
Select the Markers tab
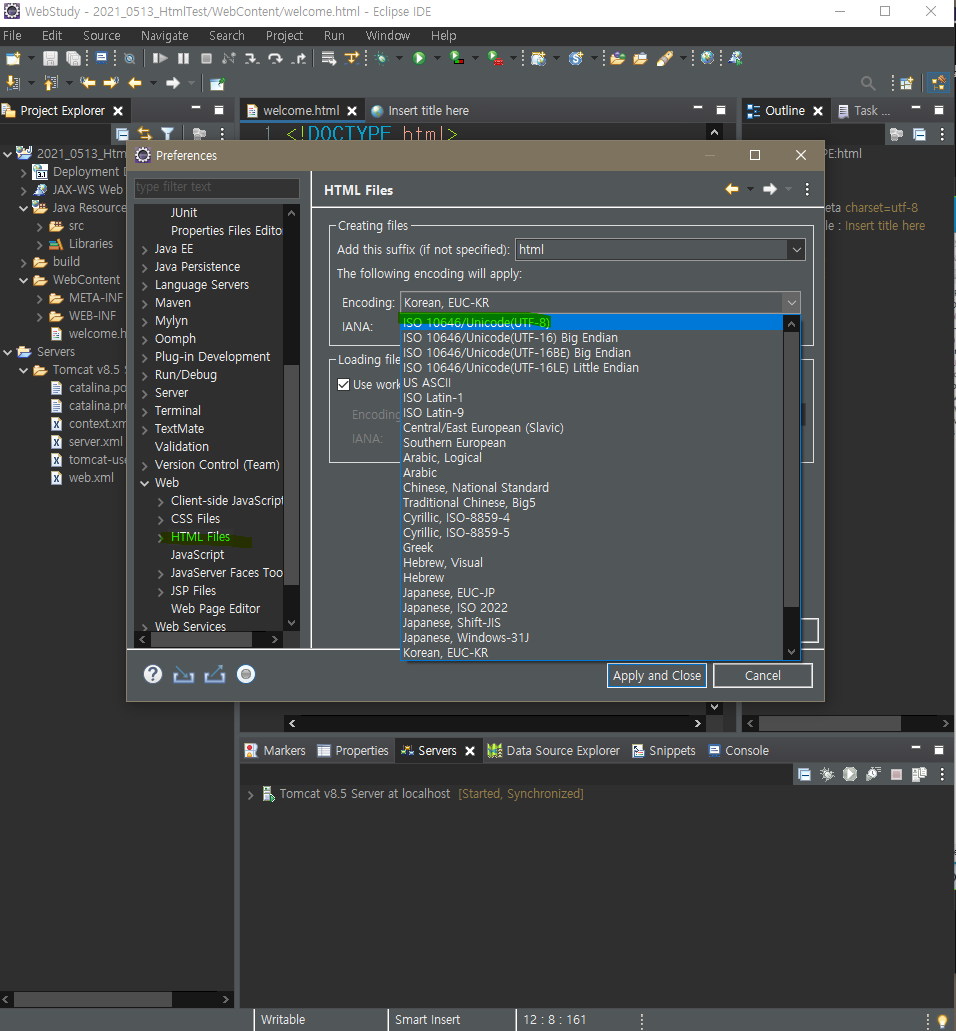point(275,750)
